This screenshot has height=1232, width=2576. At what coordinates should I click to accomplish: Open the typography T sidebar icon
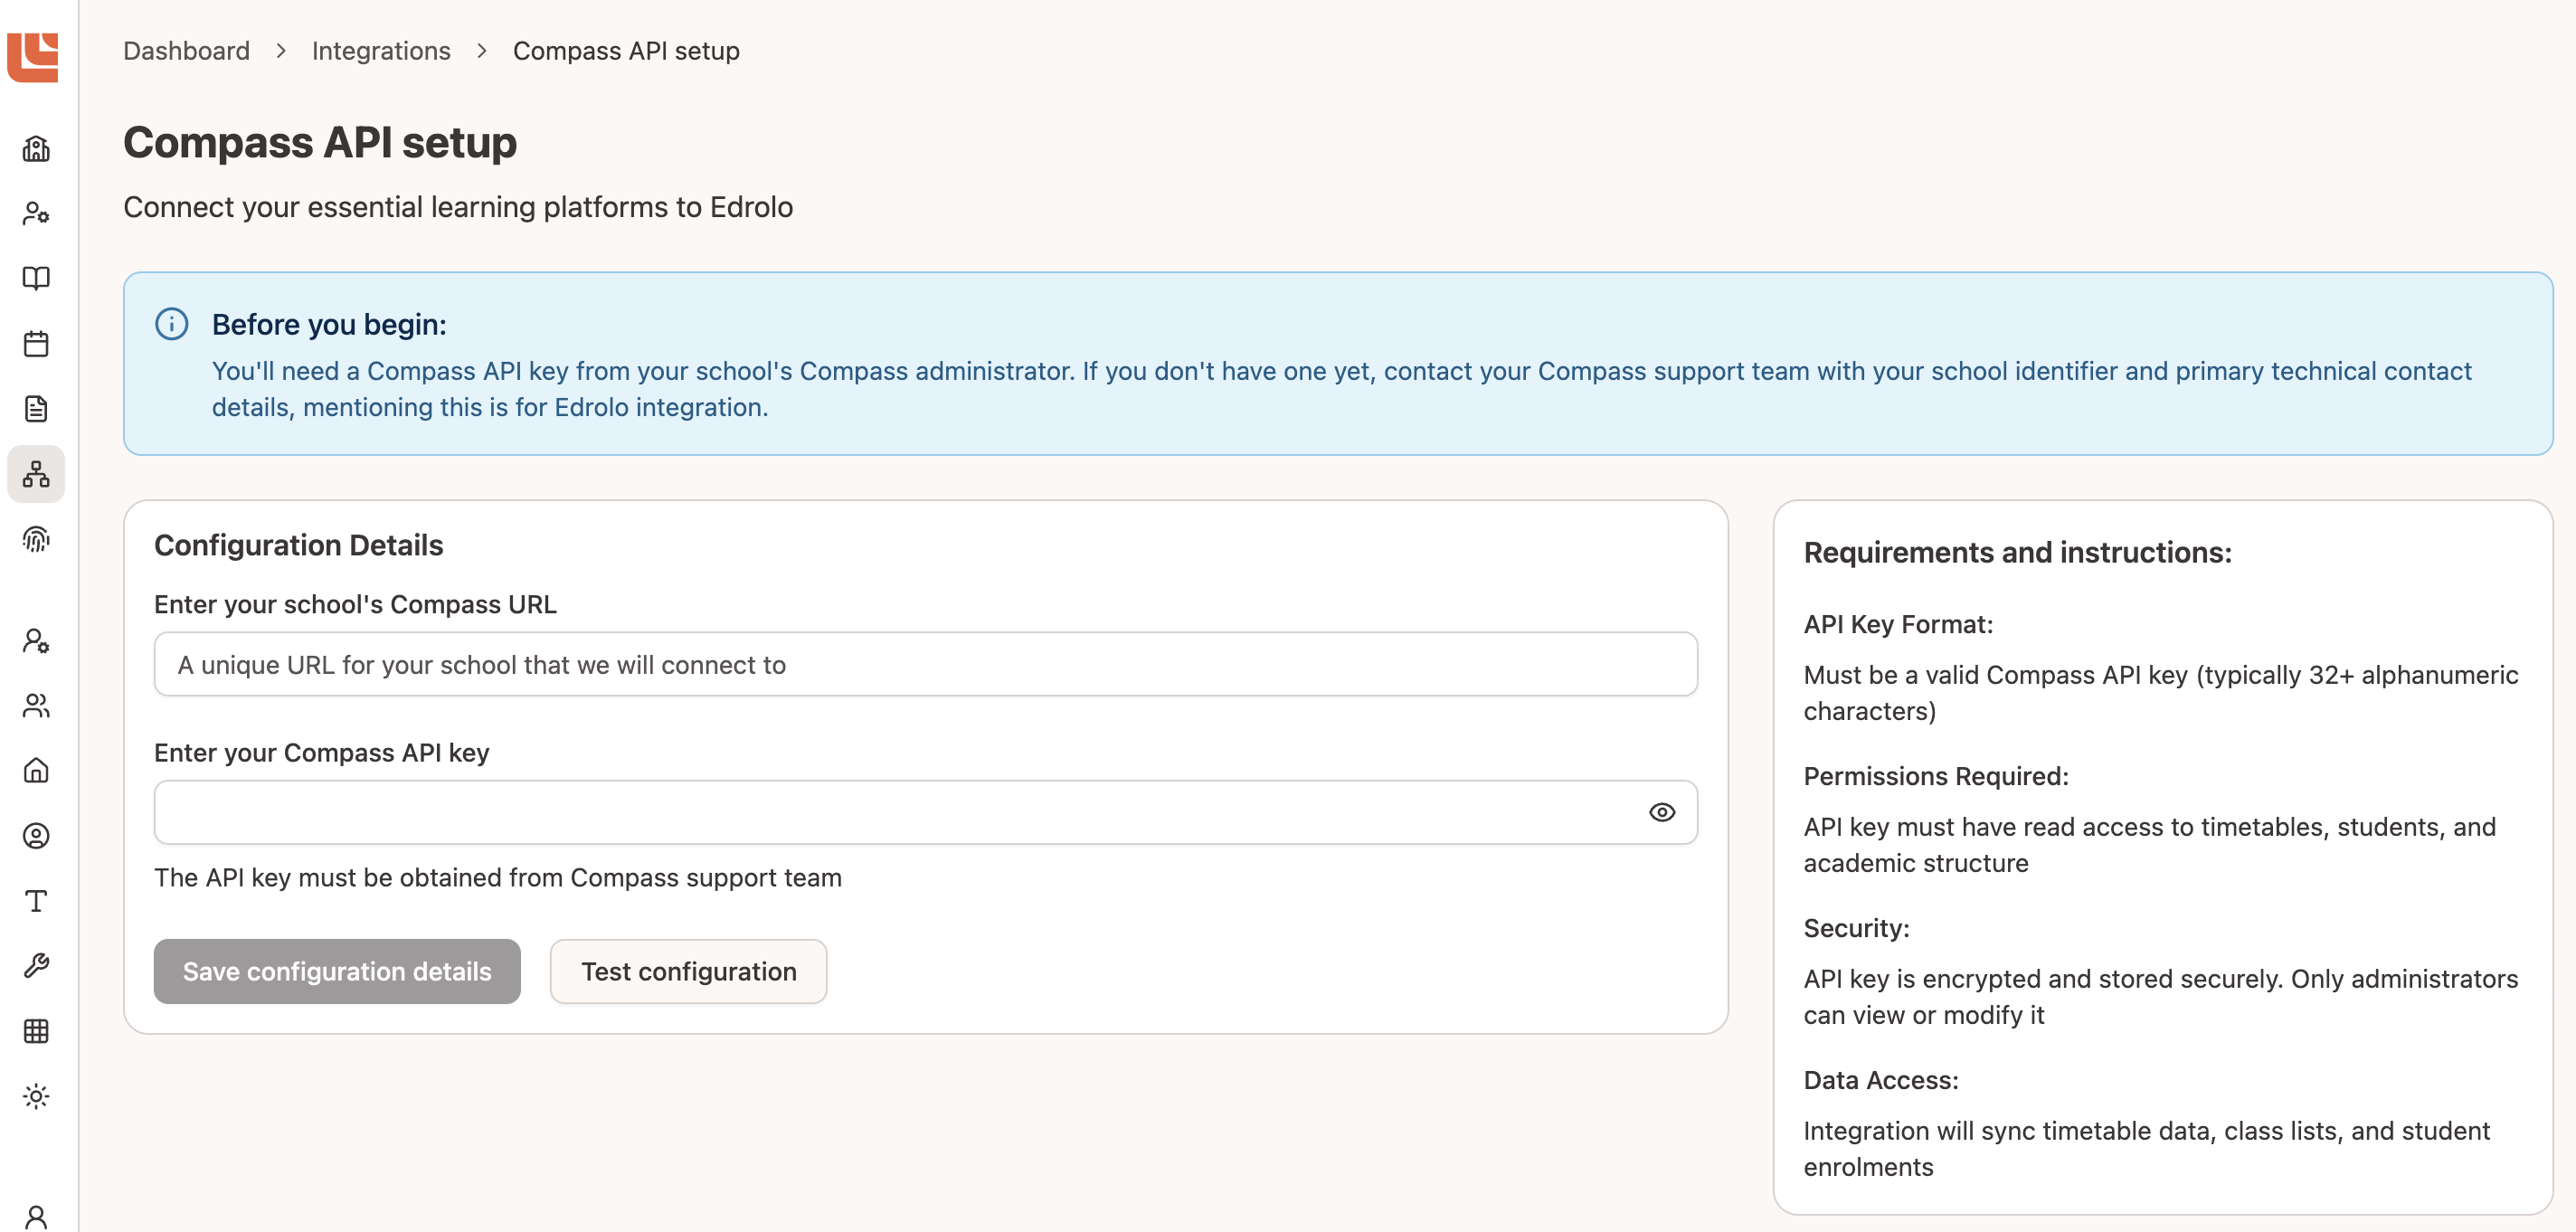36,901
